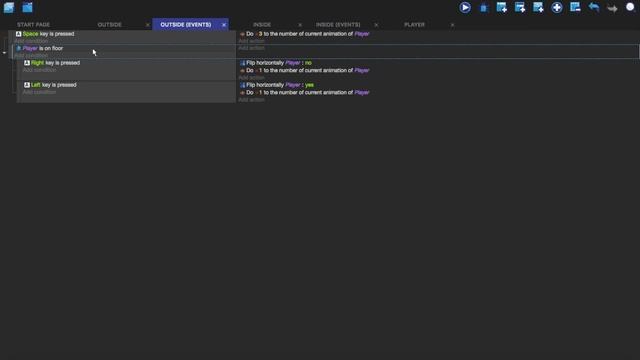Add condition under Player is on floor

click(31, 55)
